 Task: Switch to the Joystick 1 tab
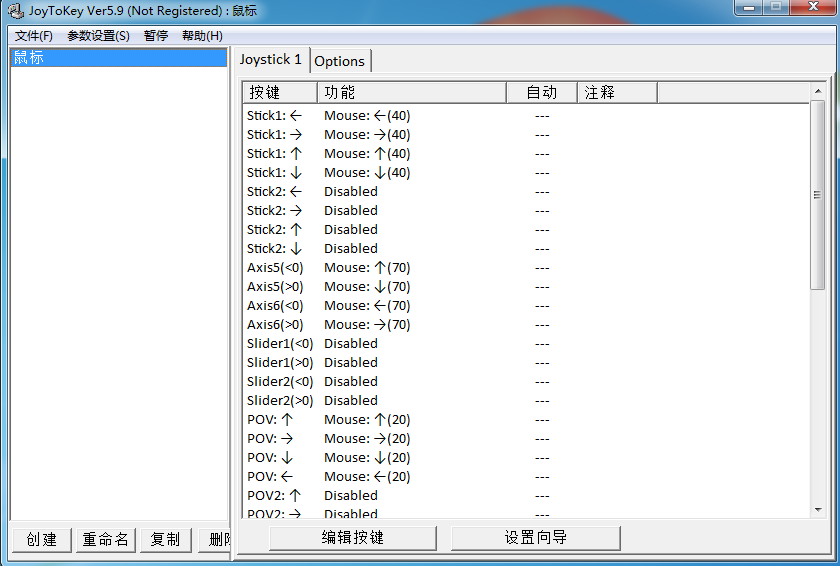pyautogui.click(x=271, y=59)
